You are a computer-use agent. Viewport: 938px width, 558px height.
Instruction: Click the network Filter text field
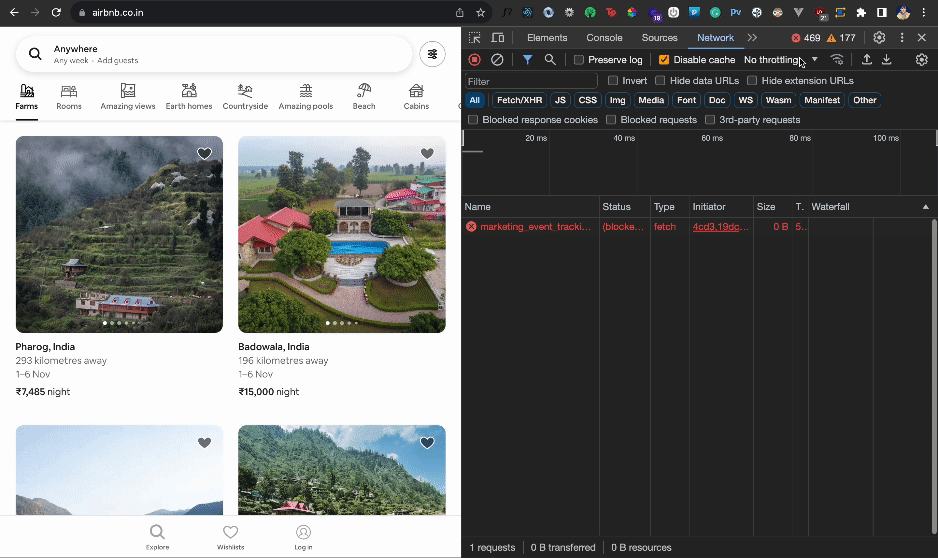530,81
